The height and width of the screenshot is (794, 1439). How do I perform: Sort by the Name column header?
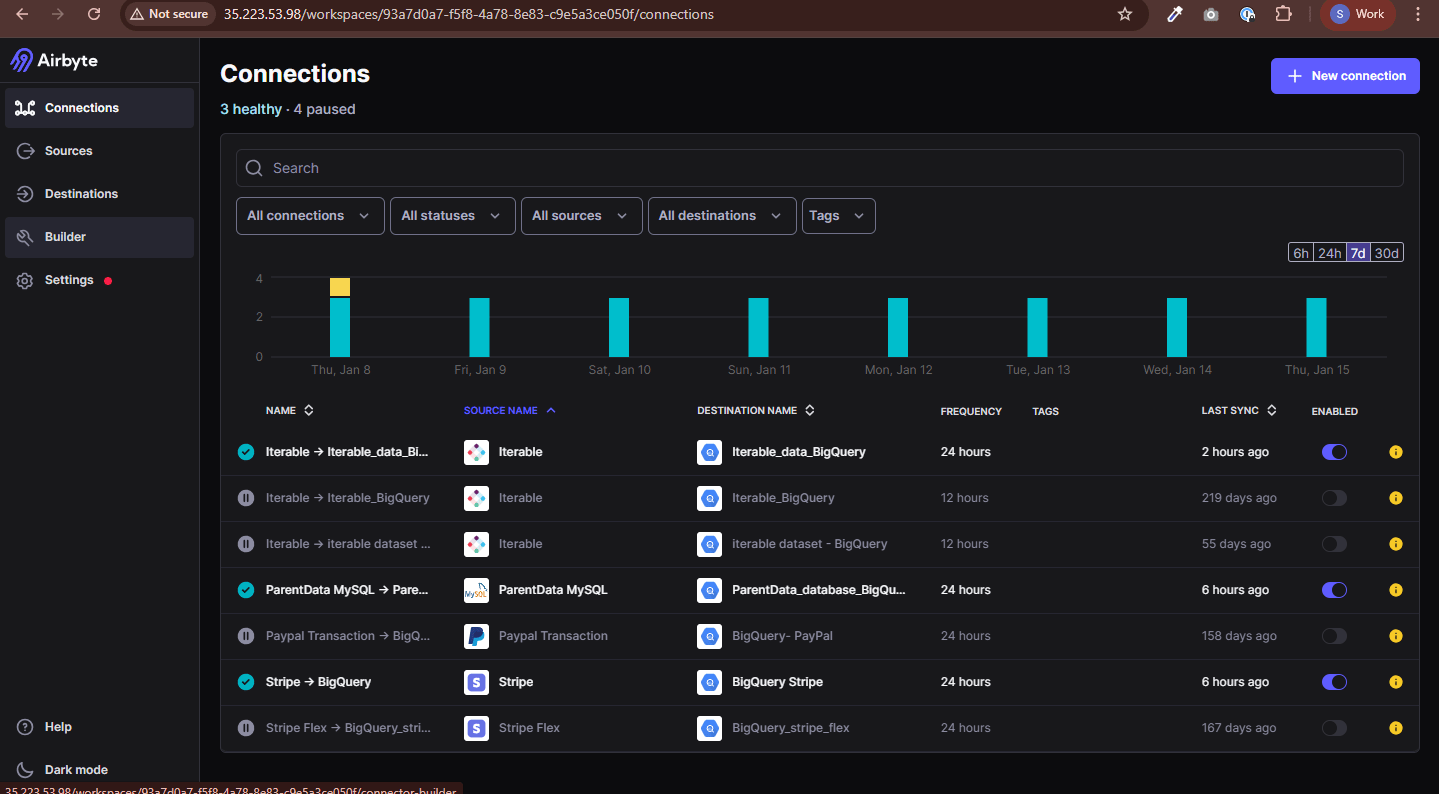(290, 411)
